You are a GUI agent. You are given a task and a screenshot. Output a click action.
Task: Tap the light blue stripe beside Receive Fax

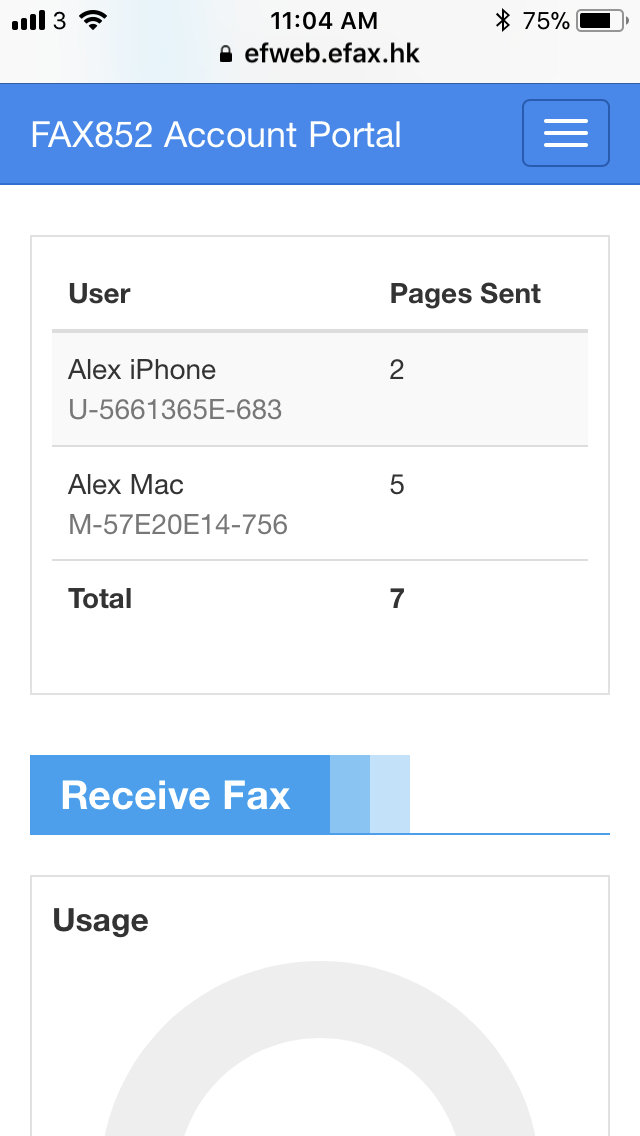click(x=390, y=794)
